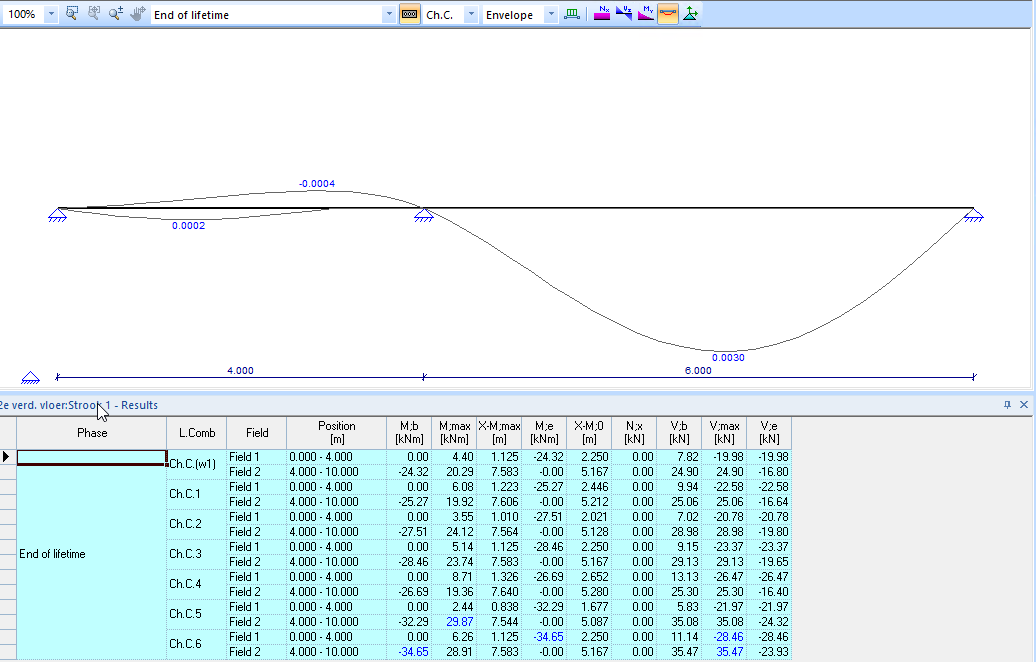The width and height of the screenshot is (1036, 662).
Task: Click the 6.000 span dimension label
Action: (698, 371)
